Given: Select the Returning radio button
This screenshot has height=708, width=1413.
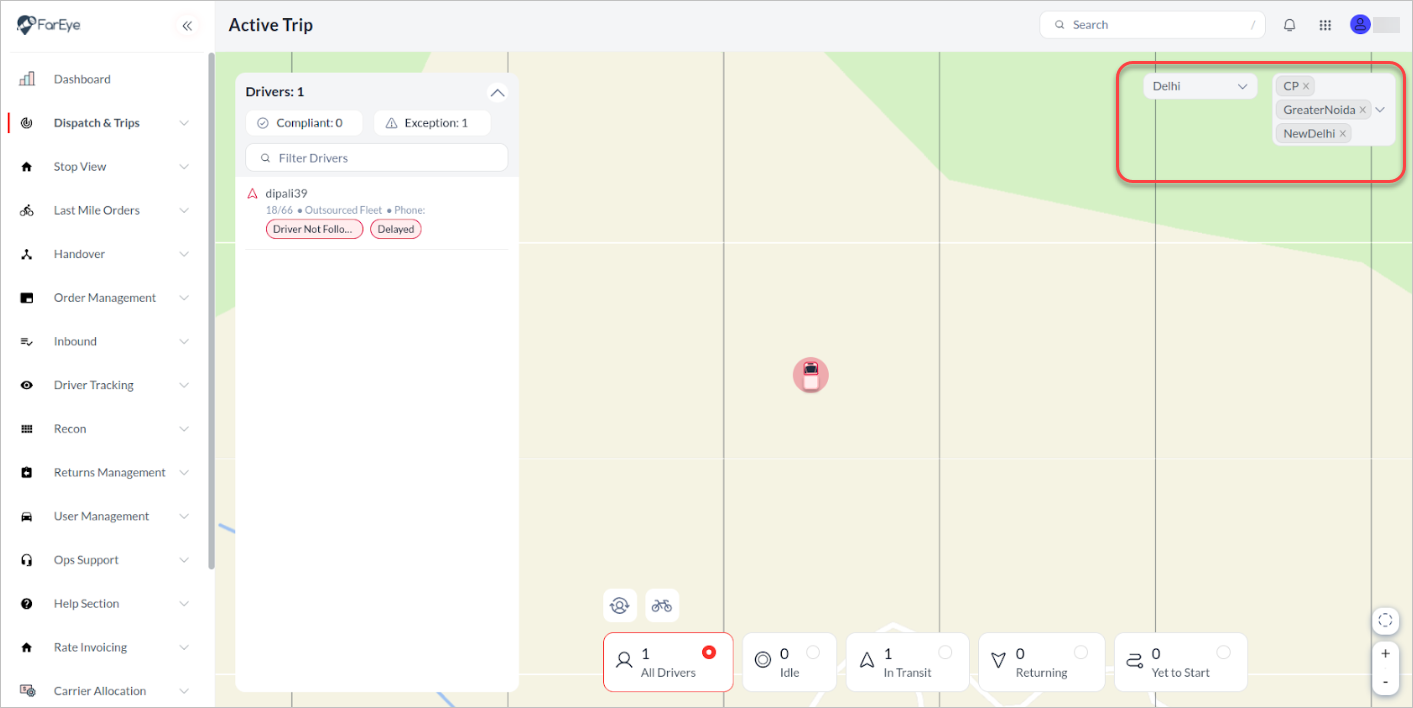Looking at the screenshot, I should tap(1081, 652).
